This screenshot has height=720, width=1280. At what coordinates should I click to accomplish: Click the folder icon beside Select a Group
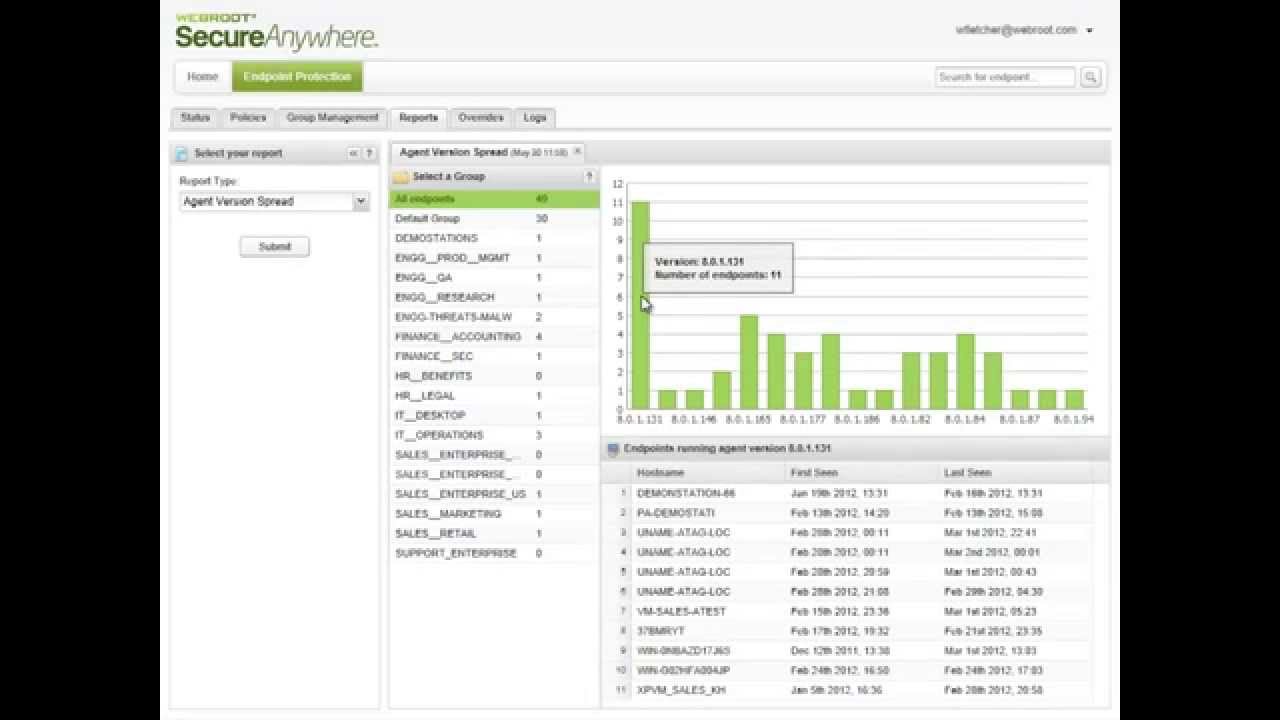401,177
